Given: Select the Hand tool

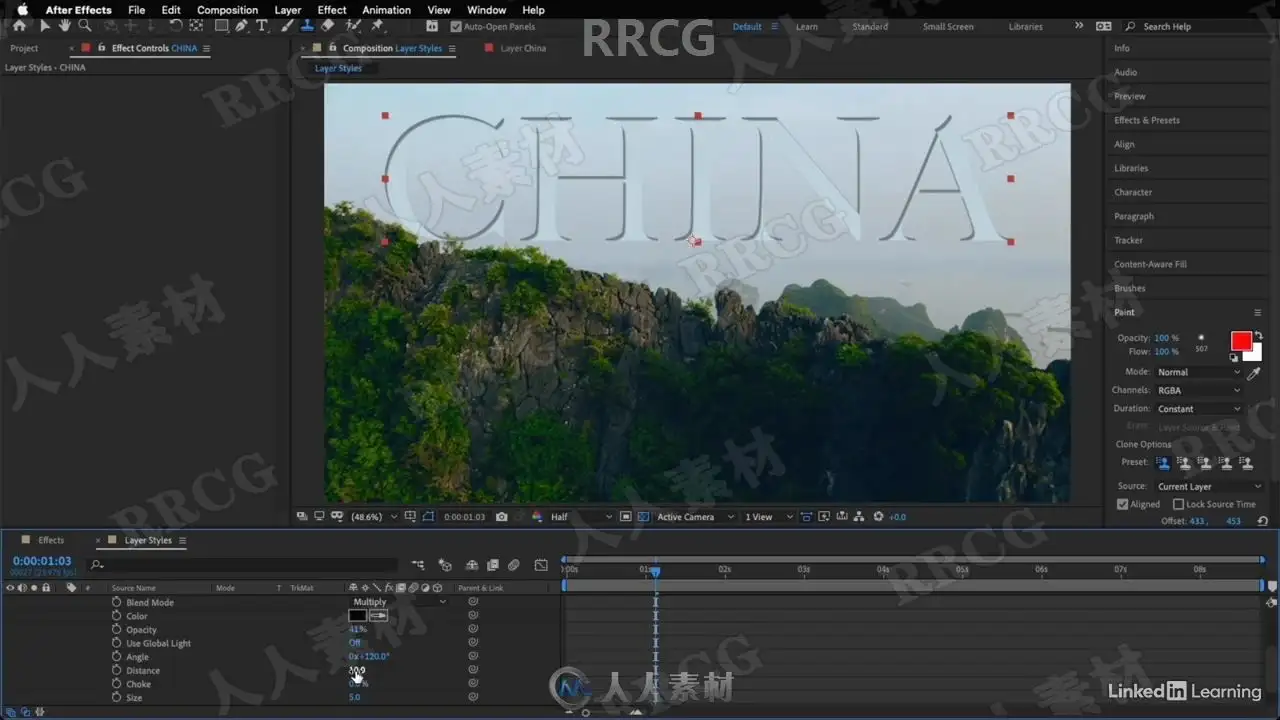Looking at the screenshot, I should tap(65, 26).
